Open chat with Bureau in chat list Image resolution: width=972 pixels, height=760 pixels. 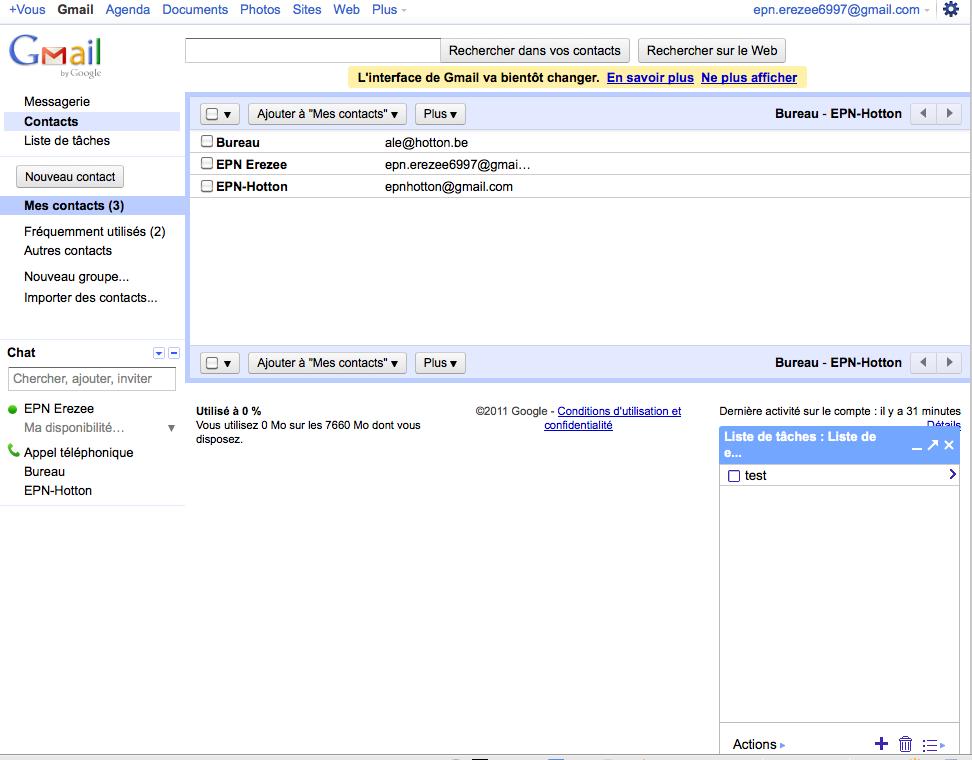(x=45, y=472)
